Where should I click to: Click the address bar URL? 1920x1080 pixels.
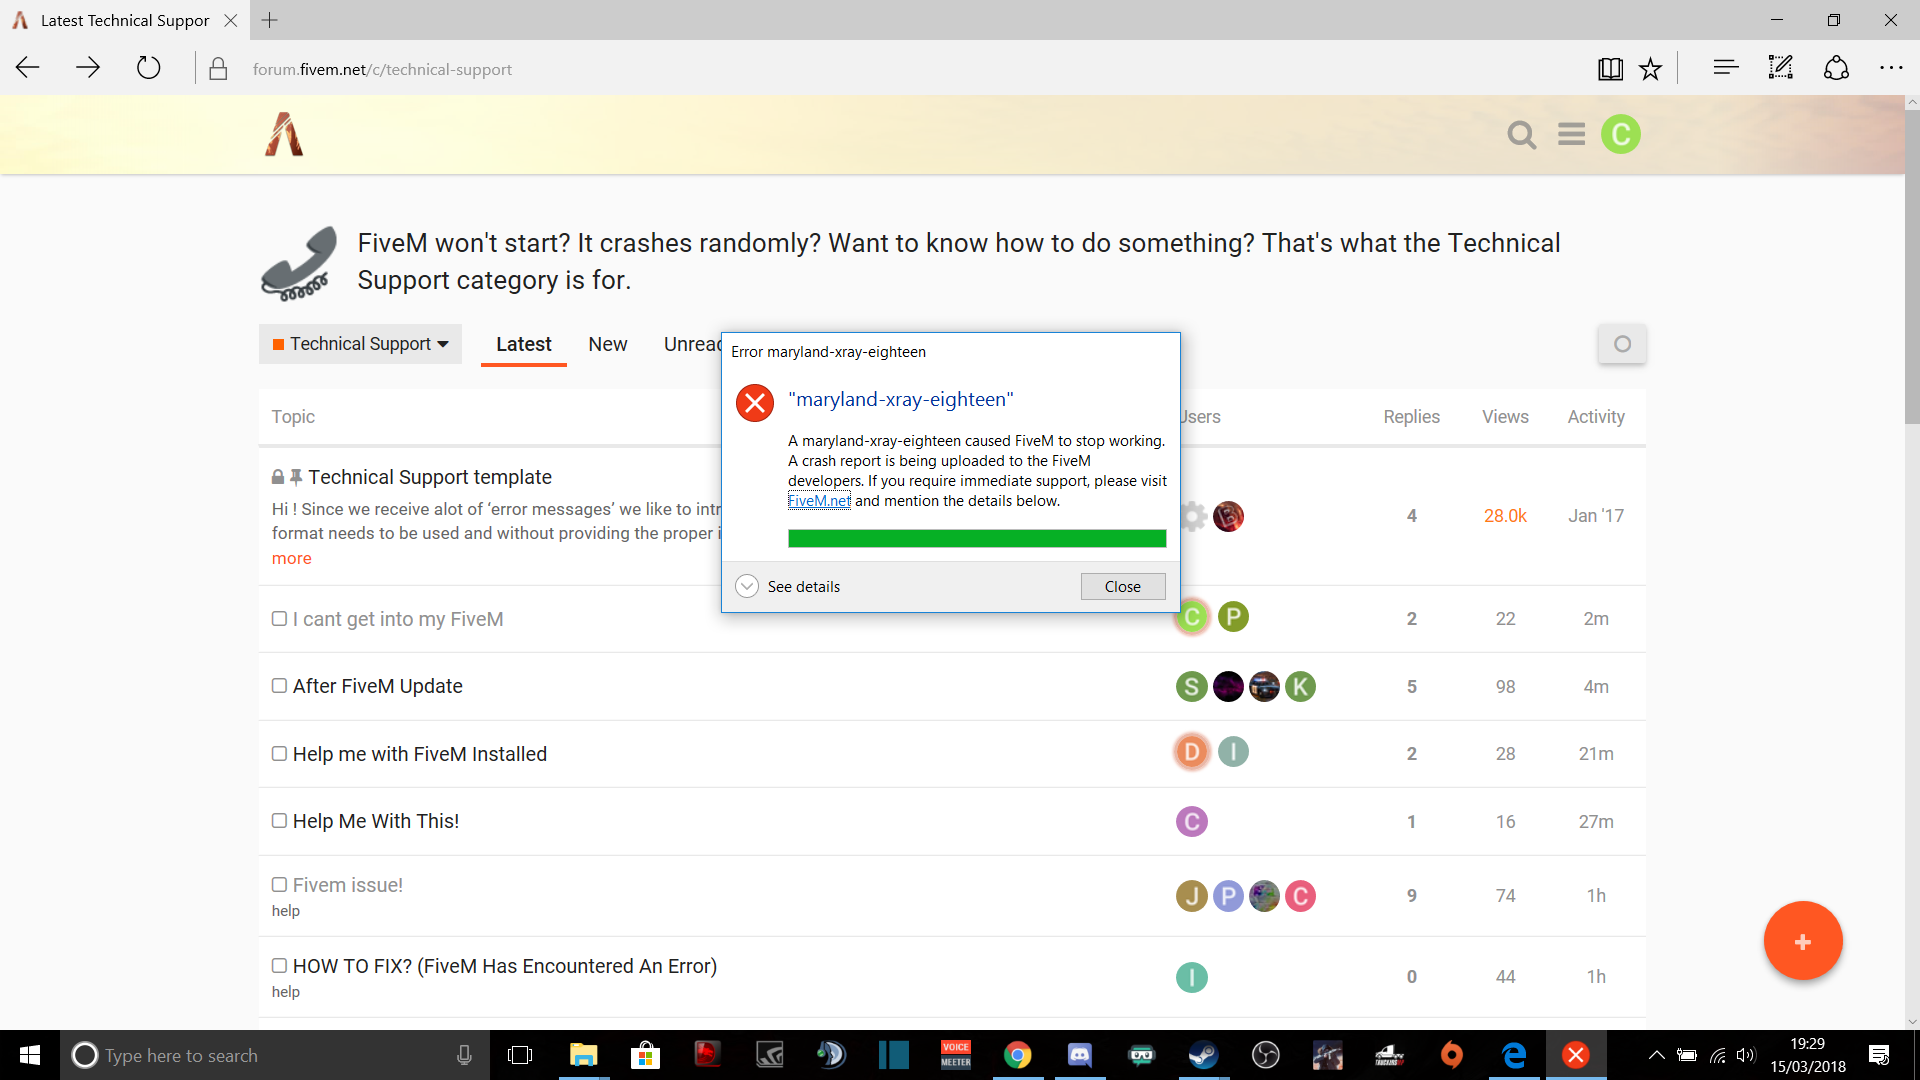(382, 69)
